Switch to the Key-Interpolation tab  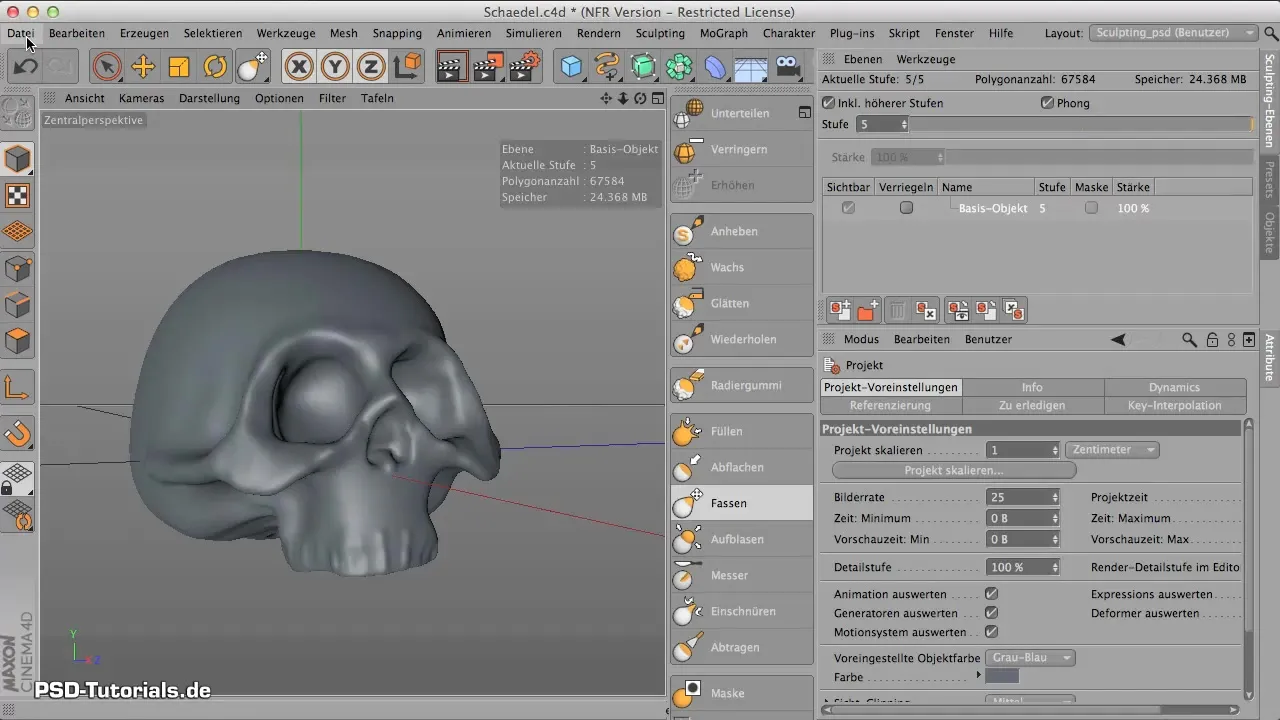pos(1175,405)
